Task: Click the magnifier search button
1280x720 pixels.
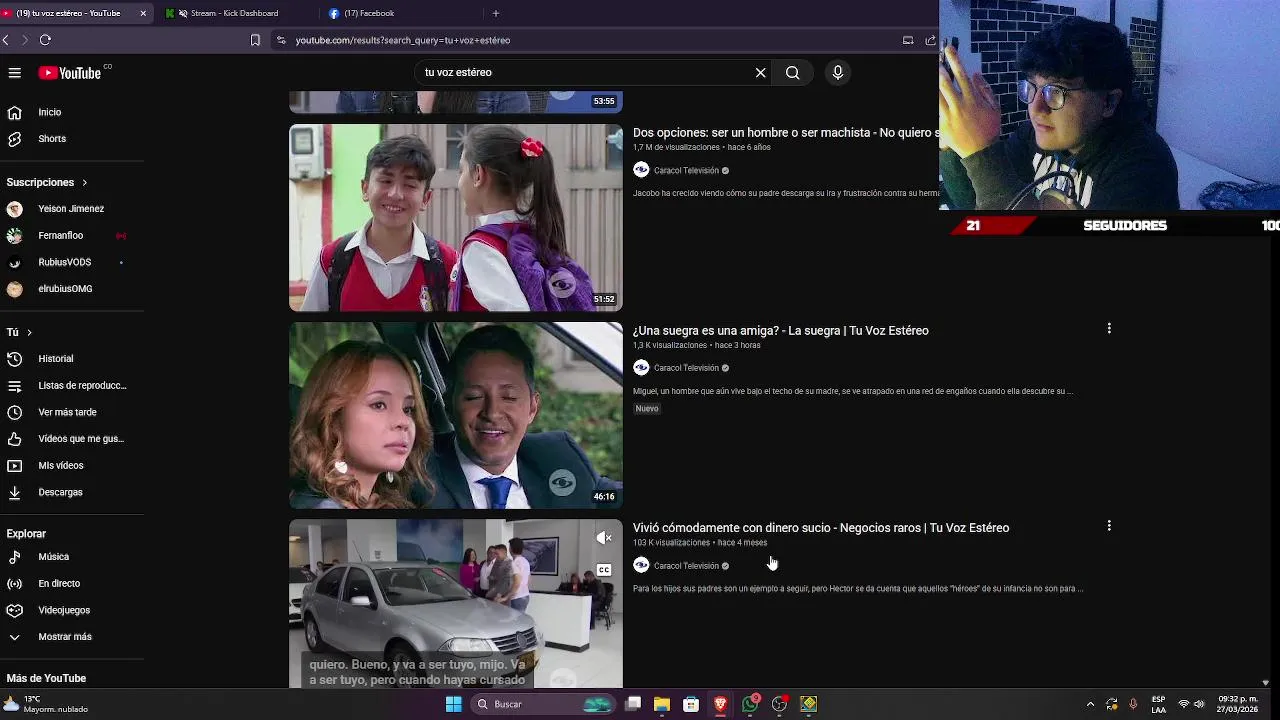Action: coord(792,72)
